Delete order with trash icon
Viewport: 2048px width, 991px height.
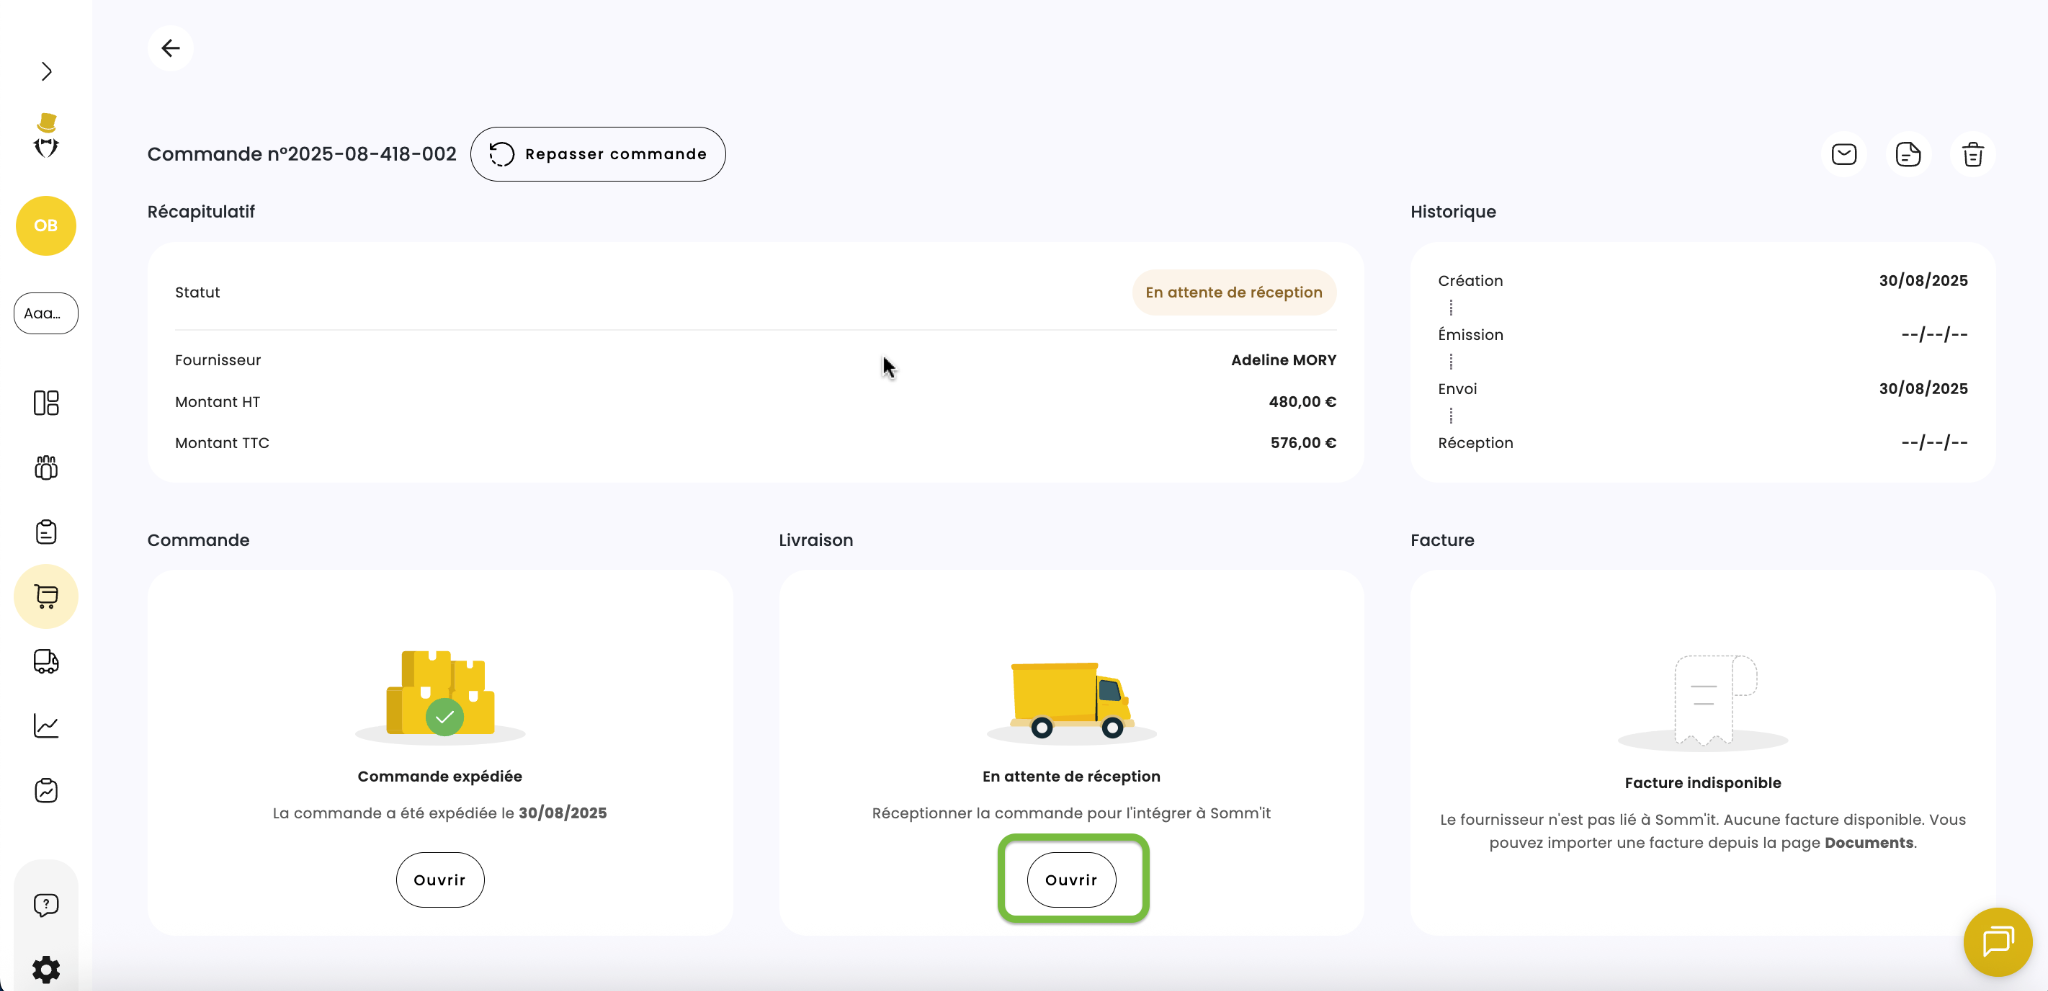pyautogui.click(x=1972, y=155)
